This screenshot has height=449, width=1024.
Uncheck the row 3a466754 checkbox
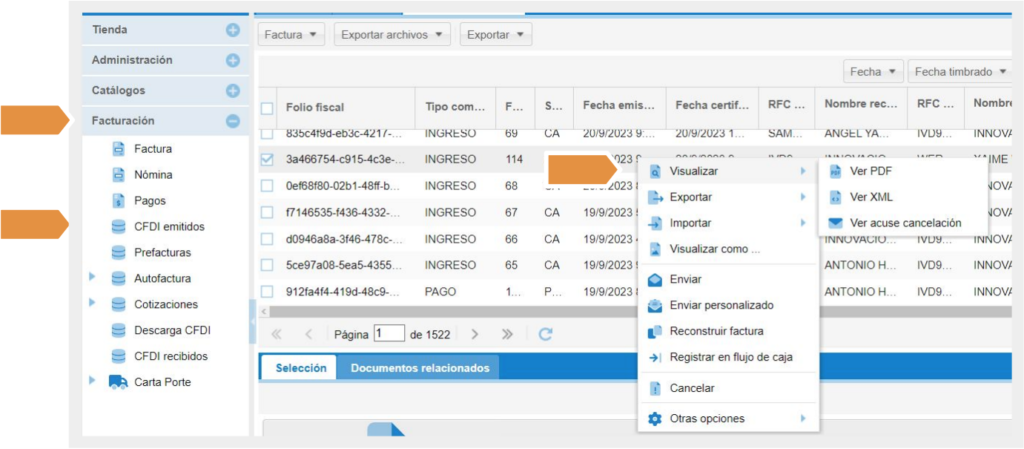pos(267,158)
